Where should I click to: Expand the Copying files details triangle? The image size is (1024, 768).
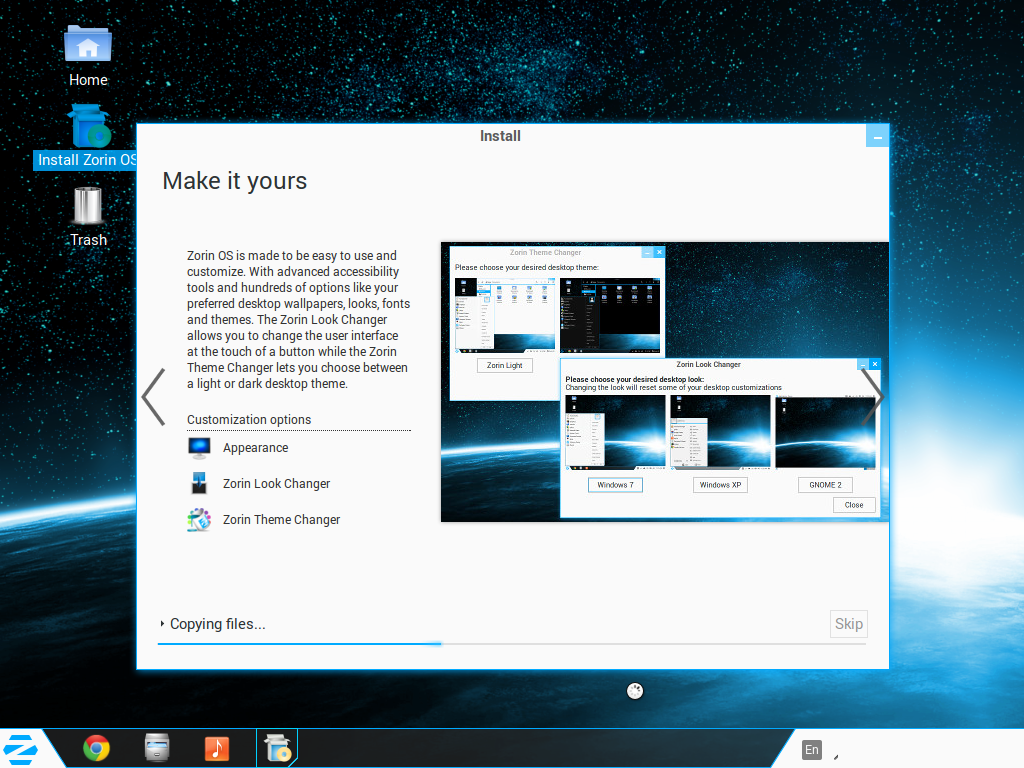[x=162, y=624]
